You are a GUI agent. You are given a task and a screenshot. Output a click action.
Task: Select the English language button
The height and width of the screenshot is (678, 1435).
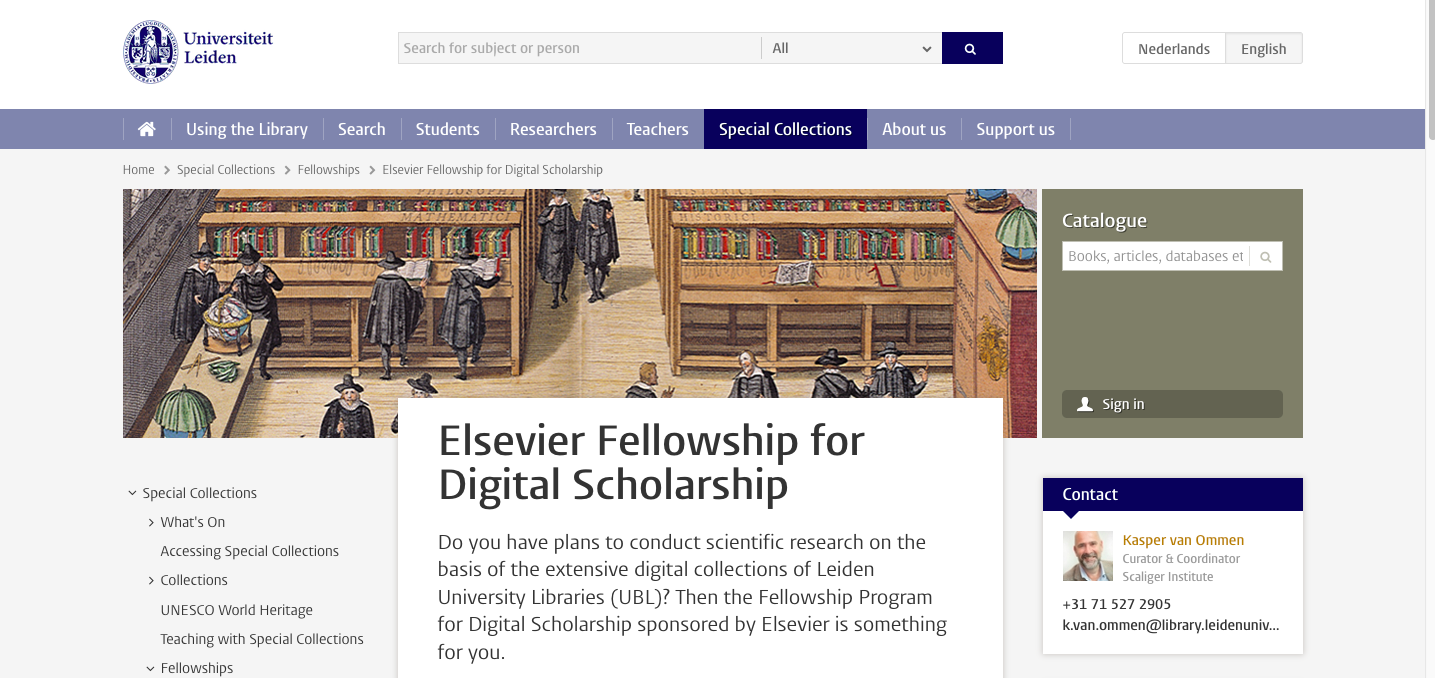tap(1264, 48)
